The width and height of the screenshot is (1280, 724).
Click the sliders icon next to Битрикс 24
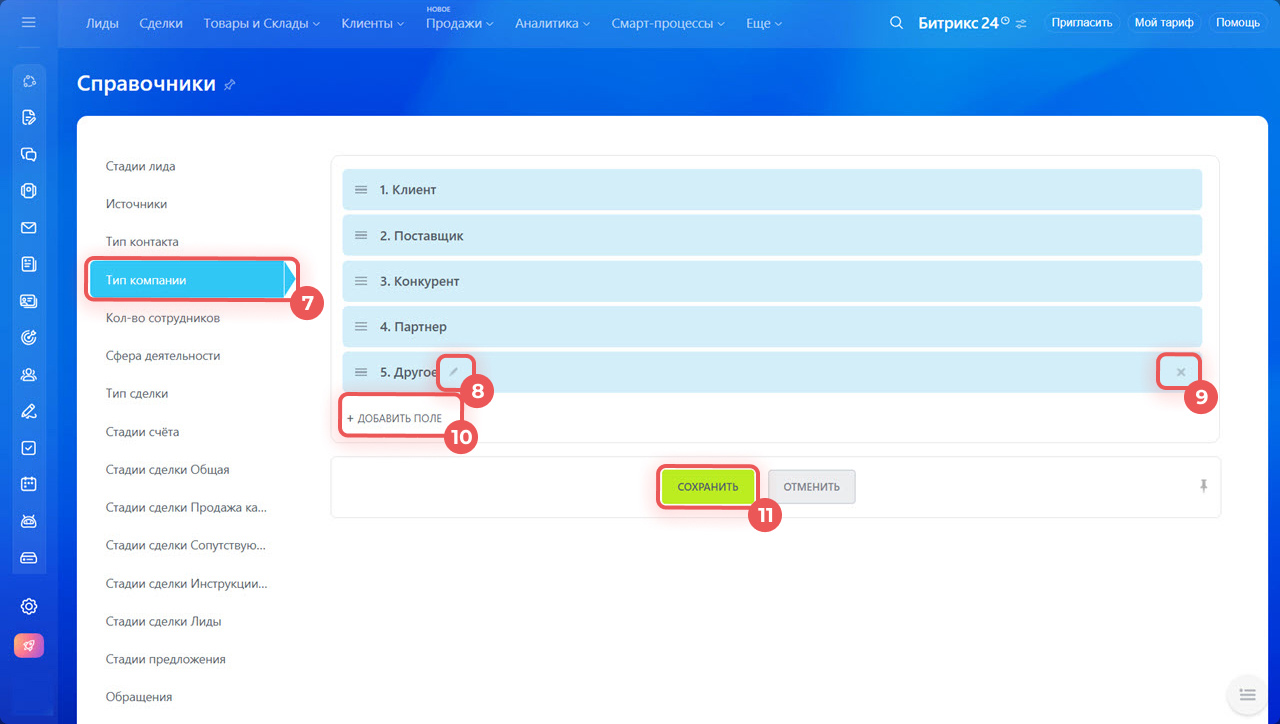pos(1021,24)
